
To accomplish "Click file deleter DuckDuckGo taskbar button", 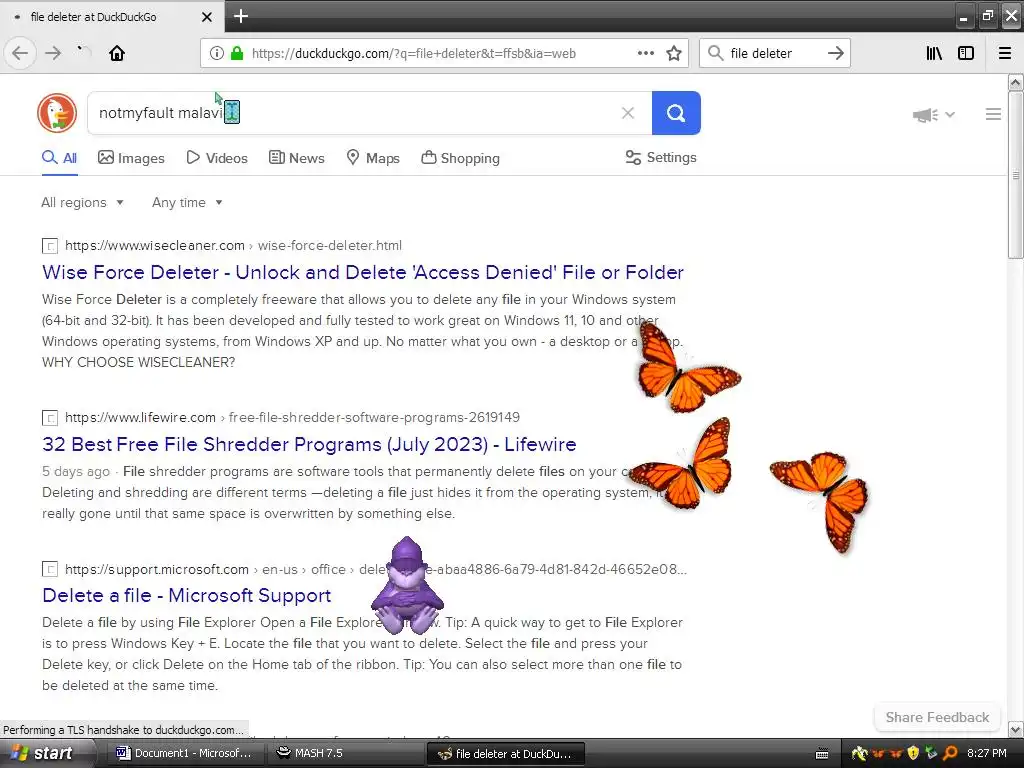I will 505,754.
